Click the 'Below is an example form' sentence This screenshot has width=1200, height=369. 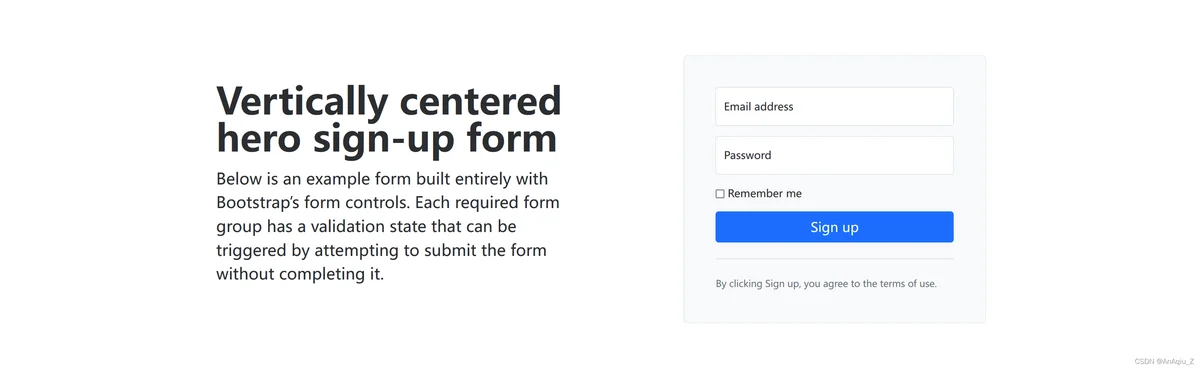coord(308,178)
